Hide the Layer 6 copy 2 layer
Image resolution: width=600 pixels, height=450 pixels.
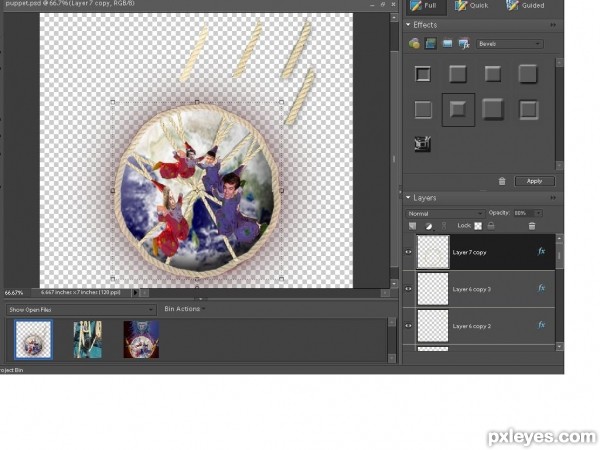point(408,326)
